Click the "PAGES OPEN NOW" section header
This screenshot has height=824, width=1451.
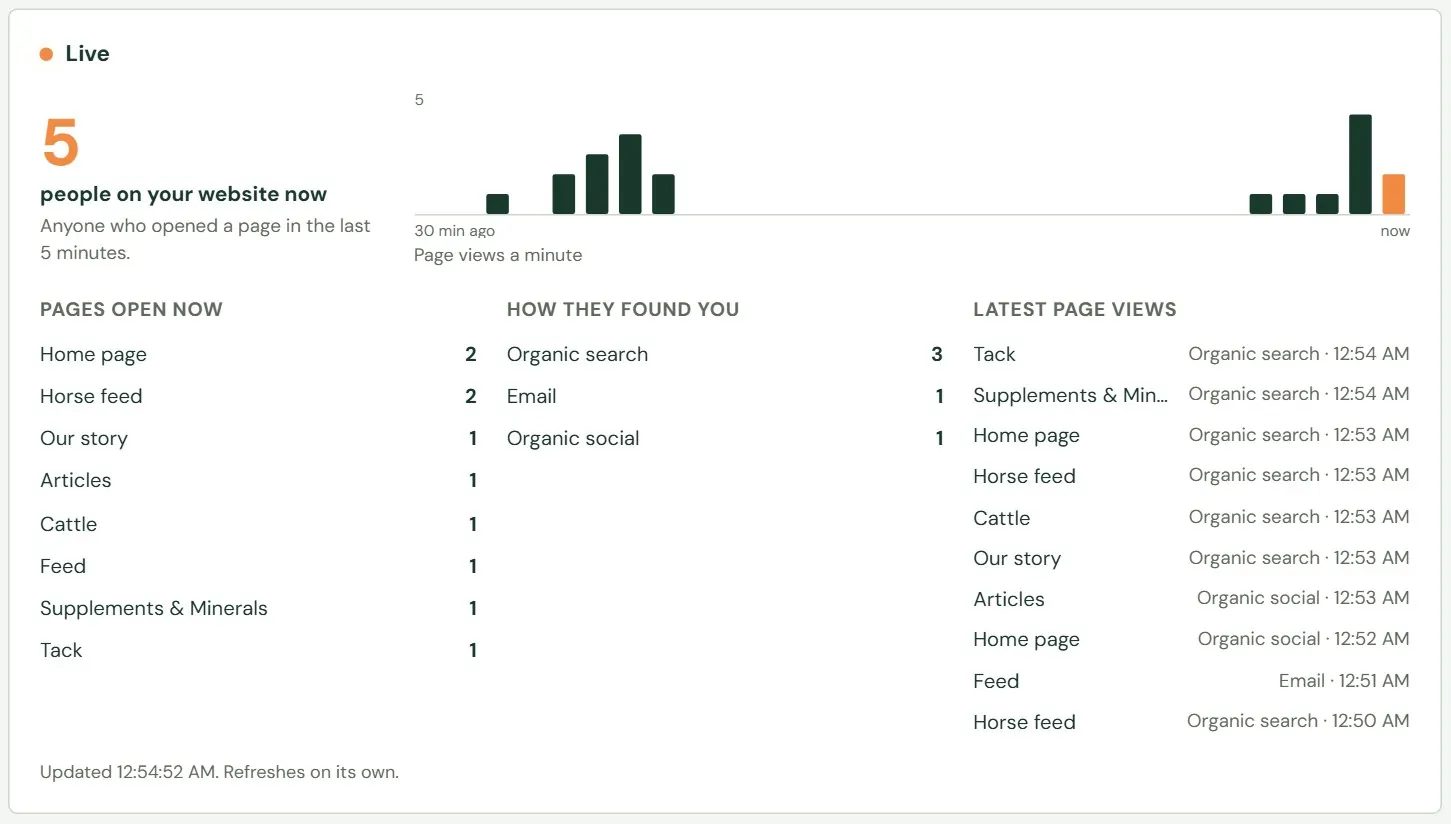pos(131,310)
